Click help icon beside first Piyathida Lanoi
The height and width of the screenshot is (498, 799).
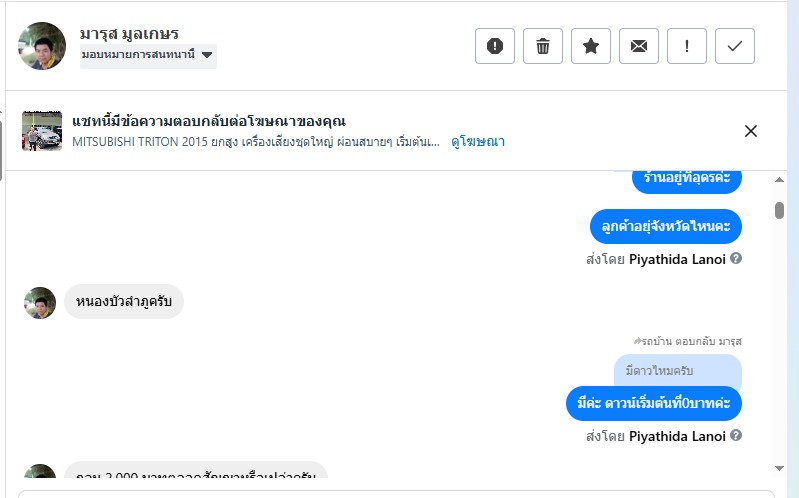click(x=736, y=259)
